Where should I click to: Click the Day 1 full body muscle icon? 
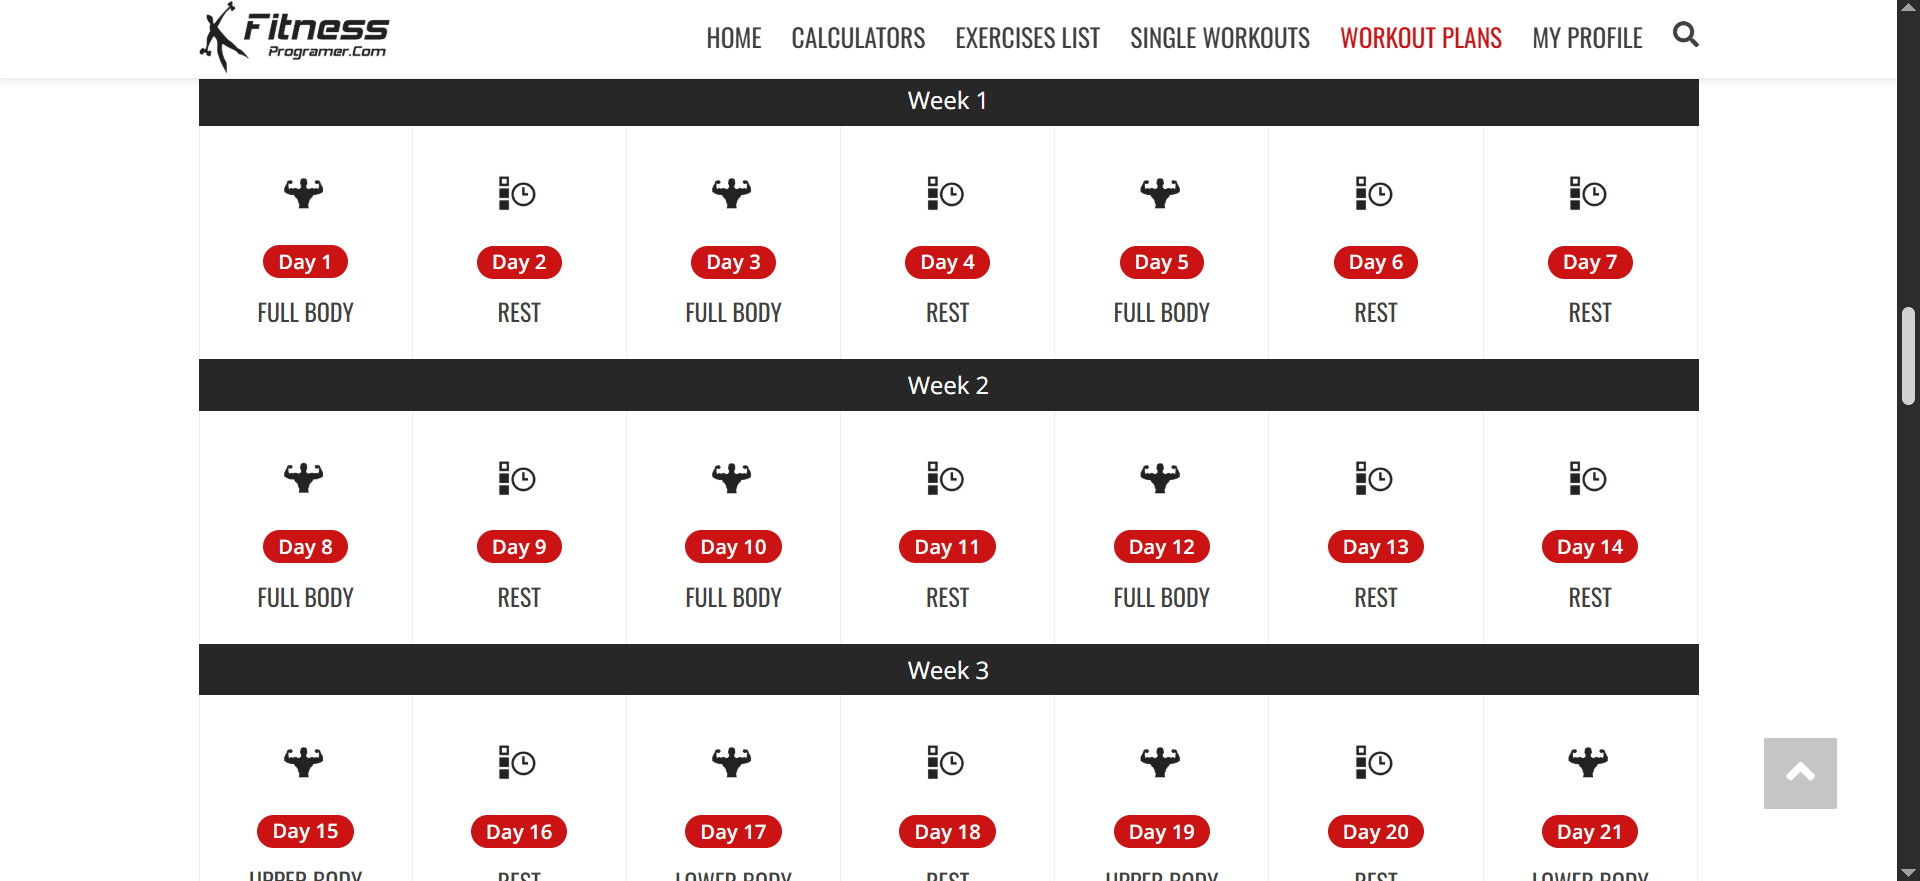[304, 192]
